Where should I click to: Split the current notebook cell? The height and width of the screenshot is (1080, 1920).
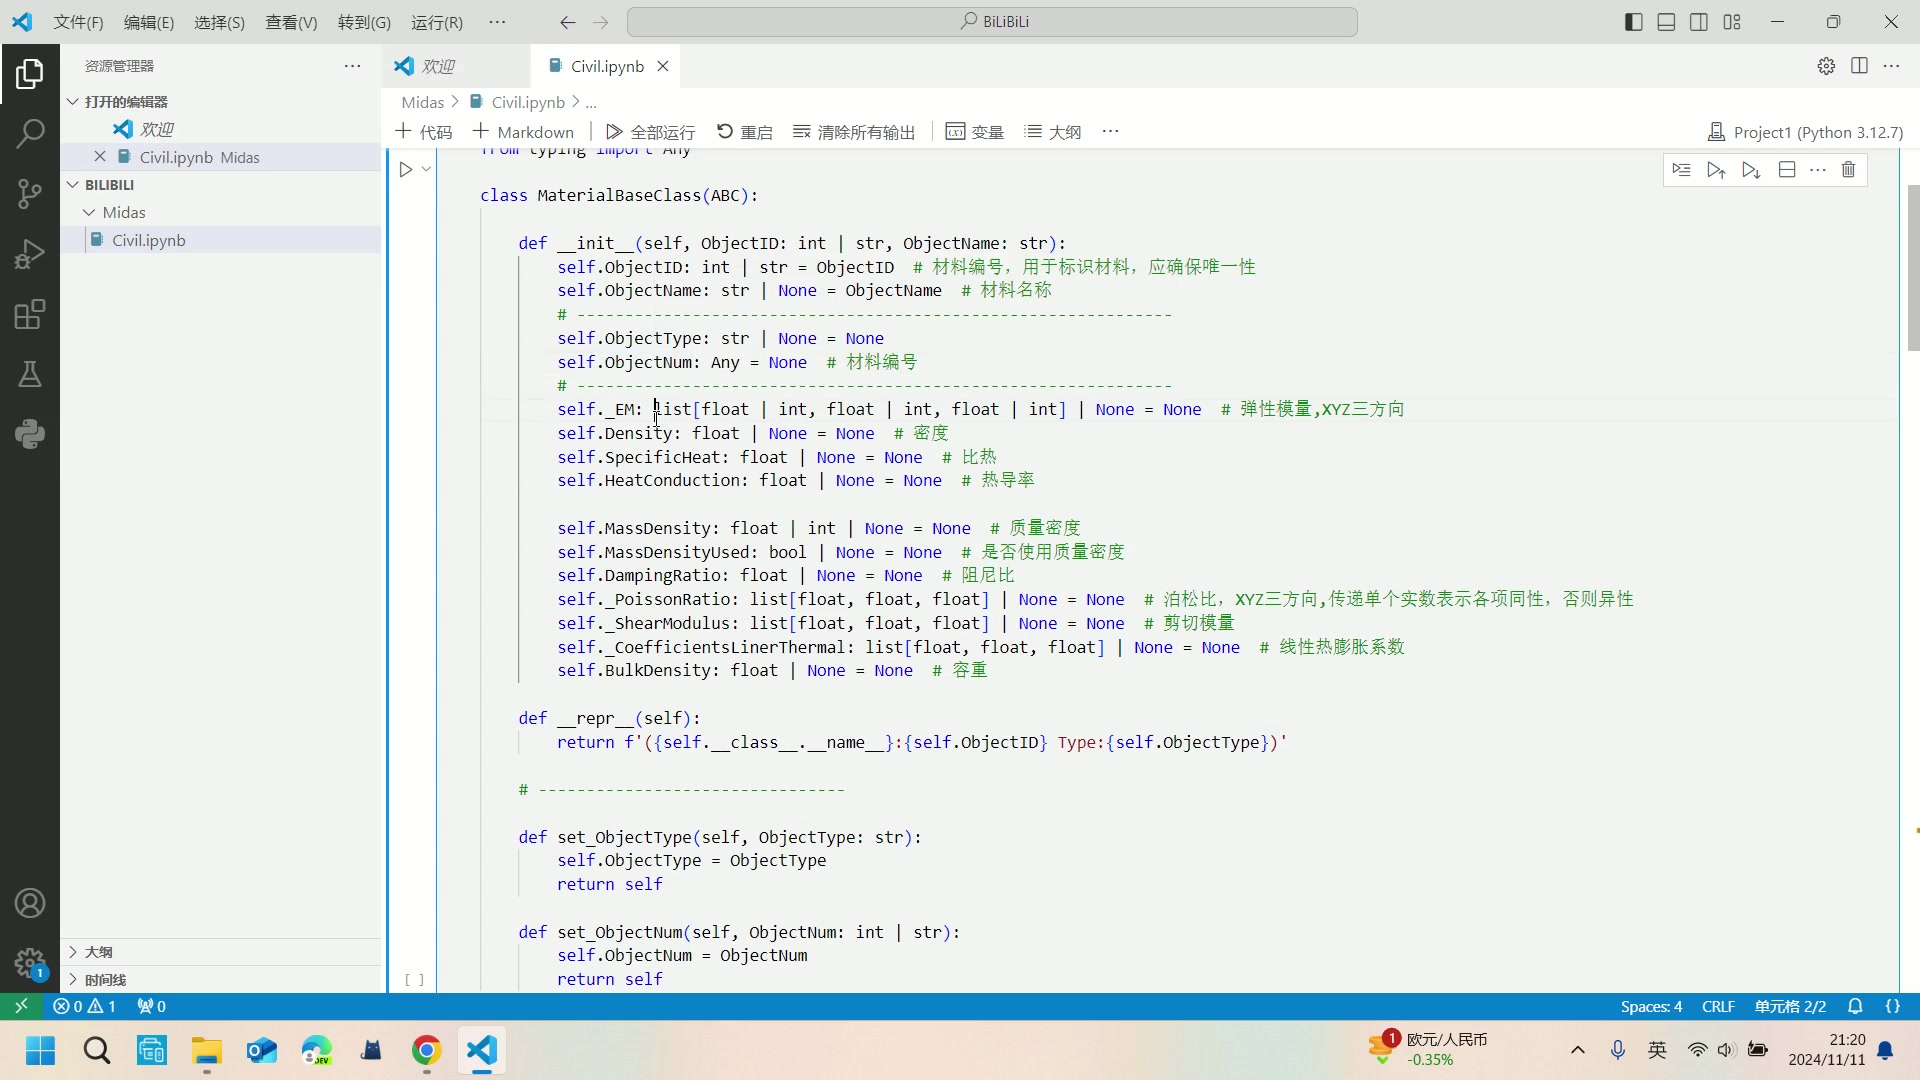click(1787, 170)
